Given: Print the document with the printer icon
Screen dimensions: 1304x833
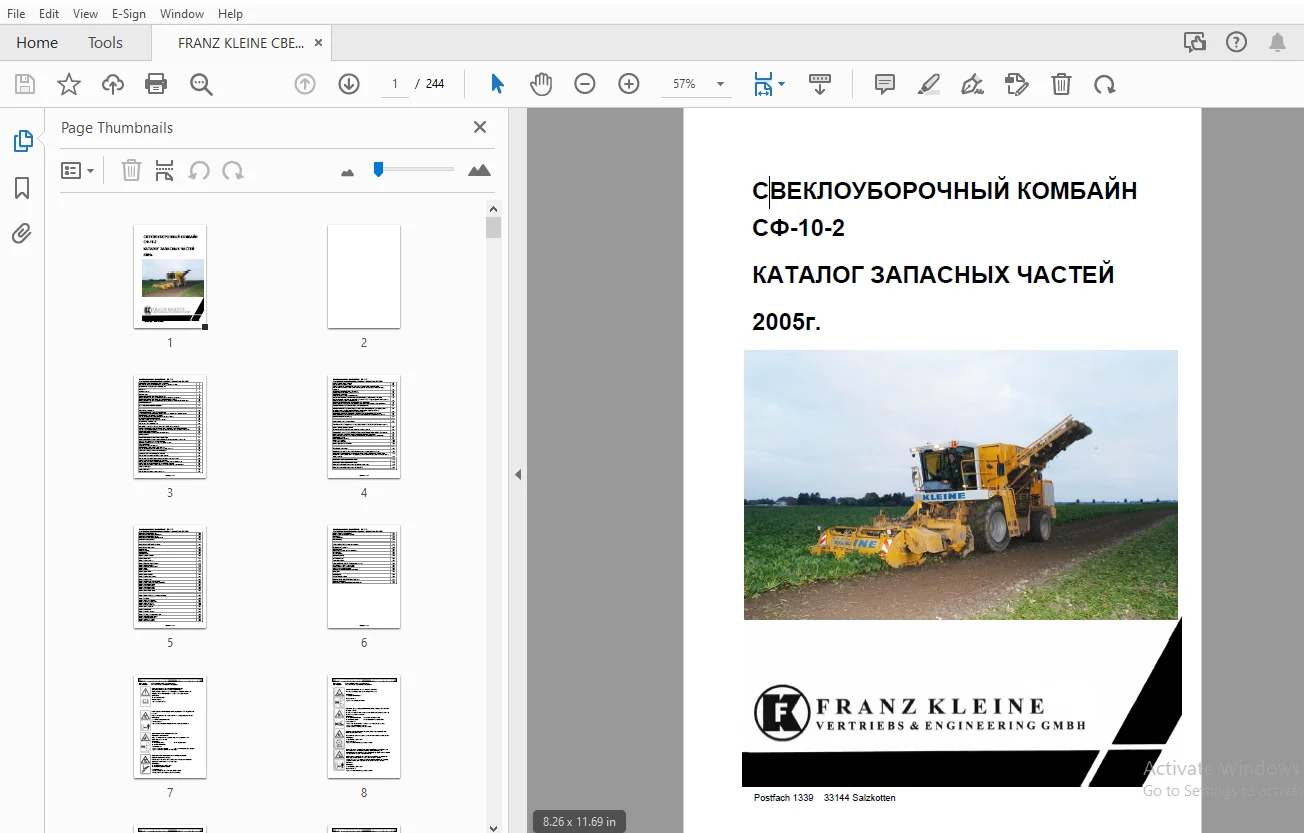Looking at the screenshot, I should [156, 84].
